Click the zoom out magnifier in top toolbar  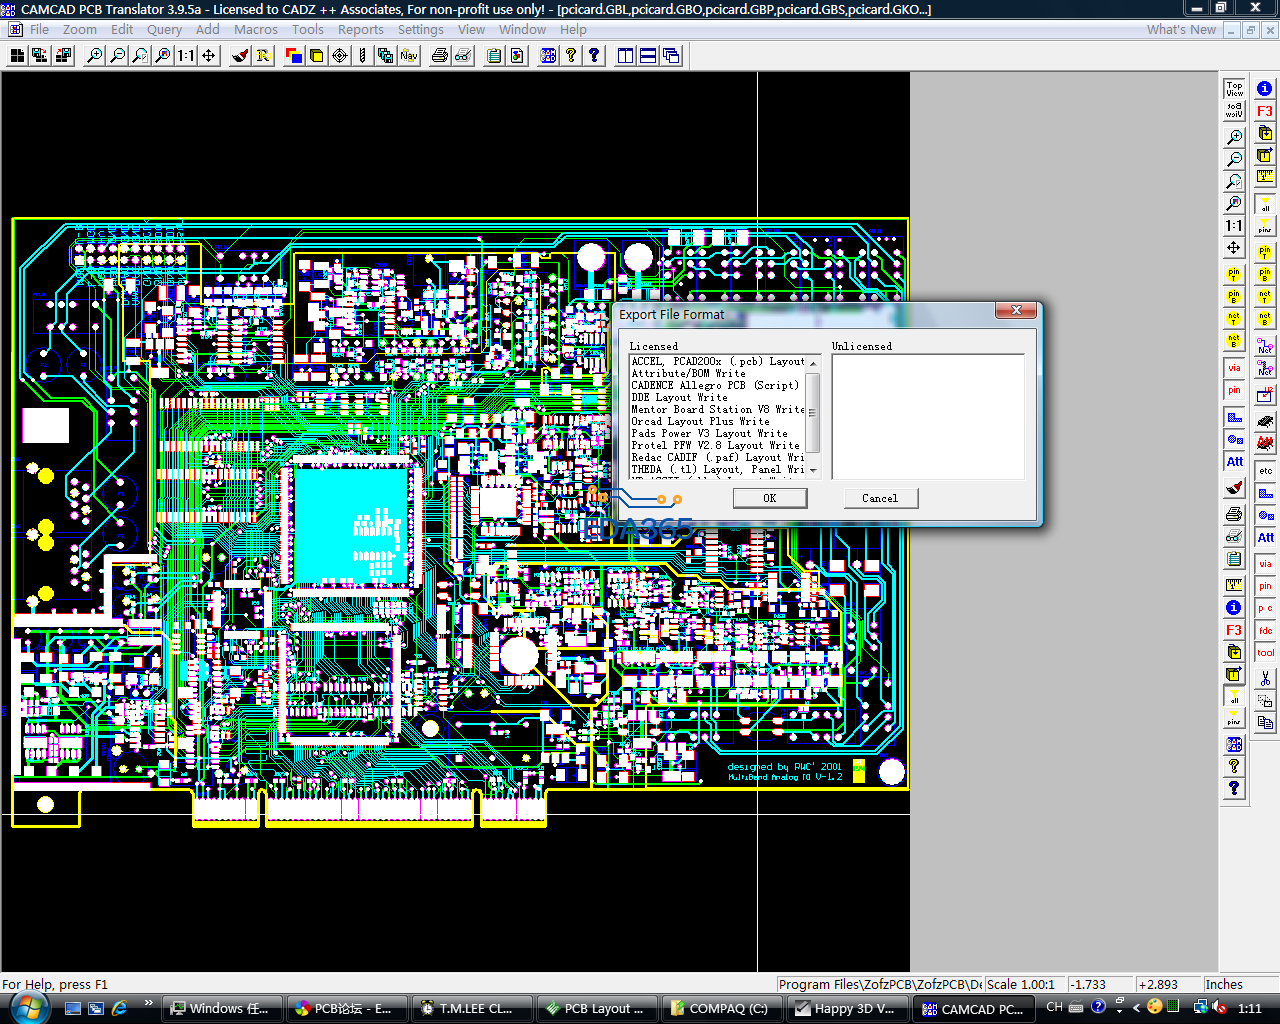tap(117, 56)
